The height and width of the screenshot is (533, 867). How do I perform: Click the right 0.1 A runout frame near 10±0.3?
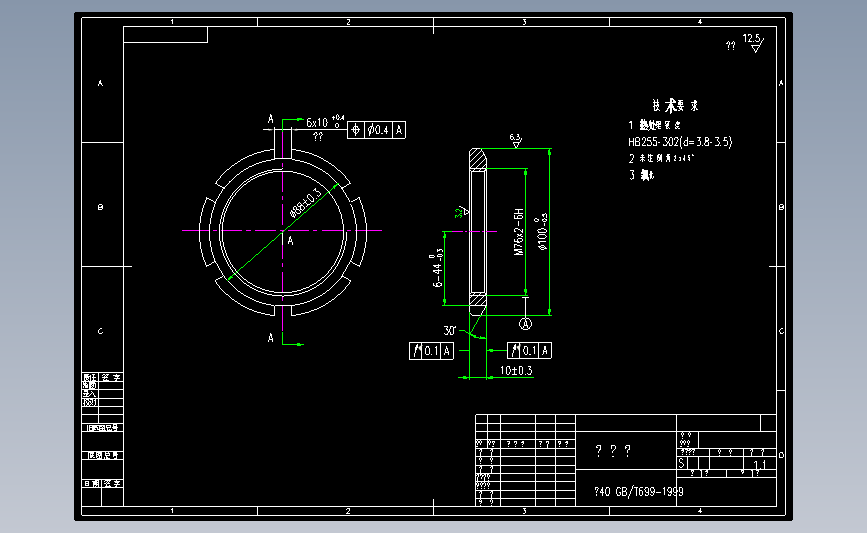[x=530, y=351]
